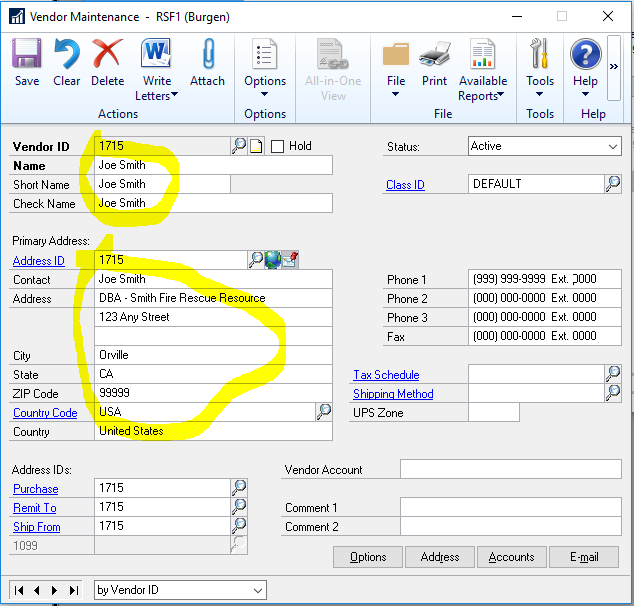Click the Address ID globe map icon
The width and height of the screenshot is (634, 606).
pos(273,260)
